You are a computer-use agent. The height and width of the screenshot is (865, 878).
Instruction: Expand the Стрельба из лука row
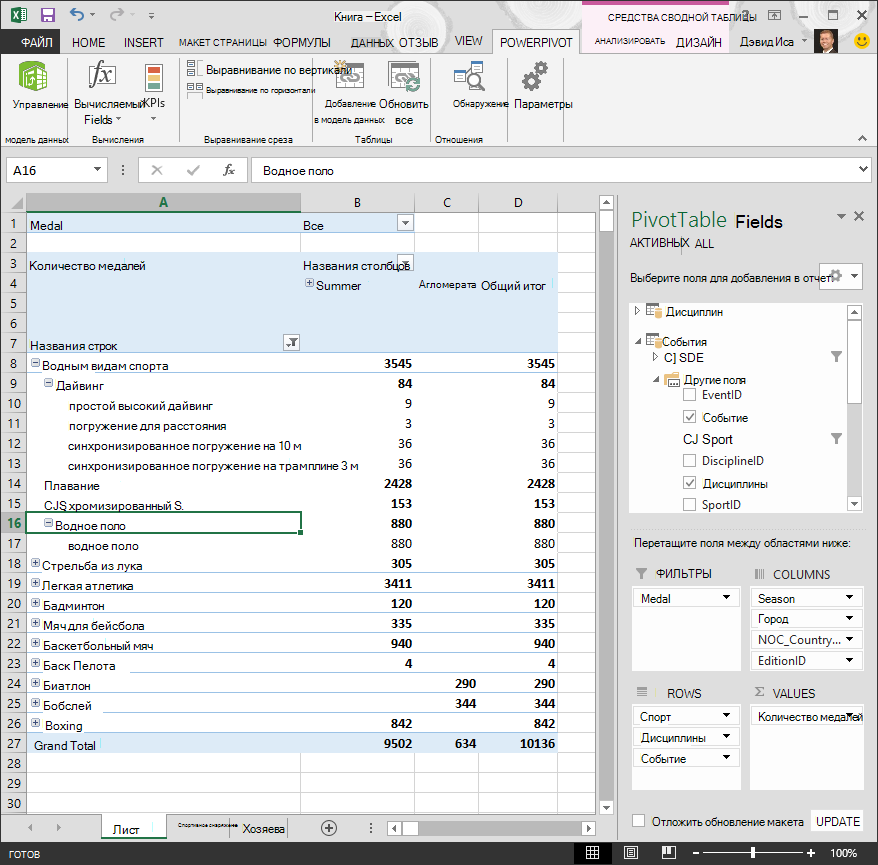35,563
